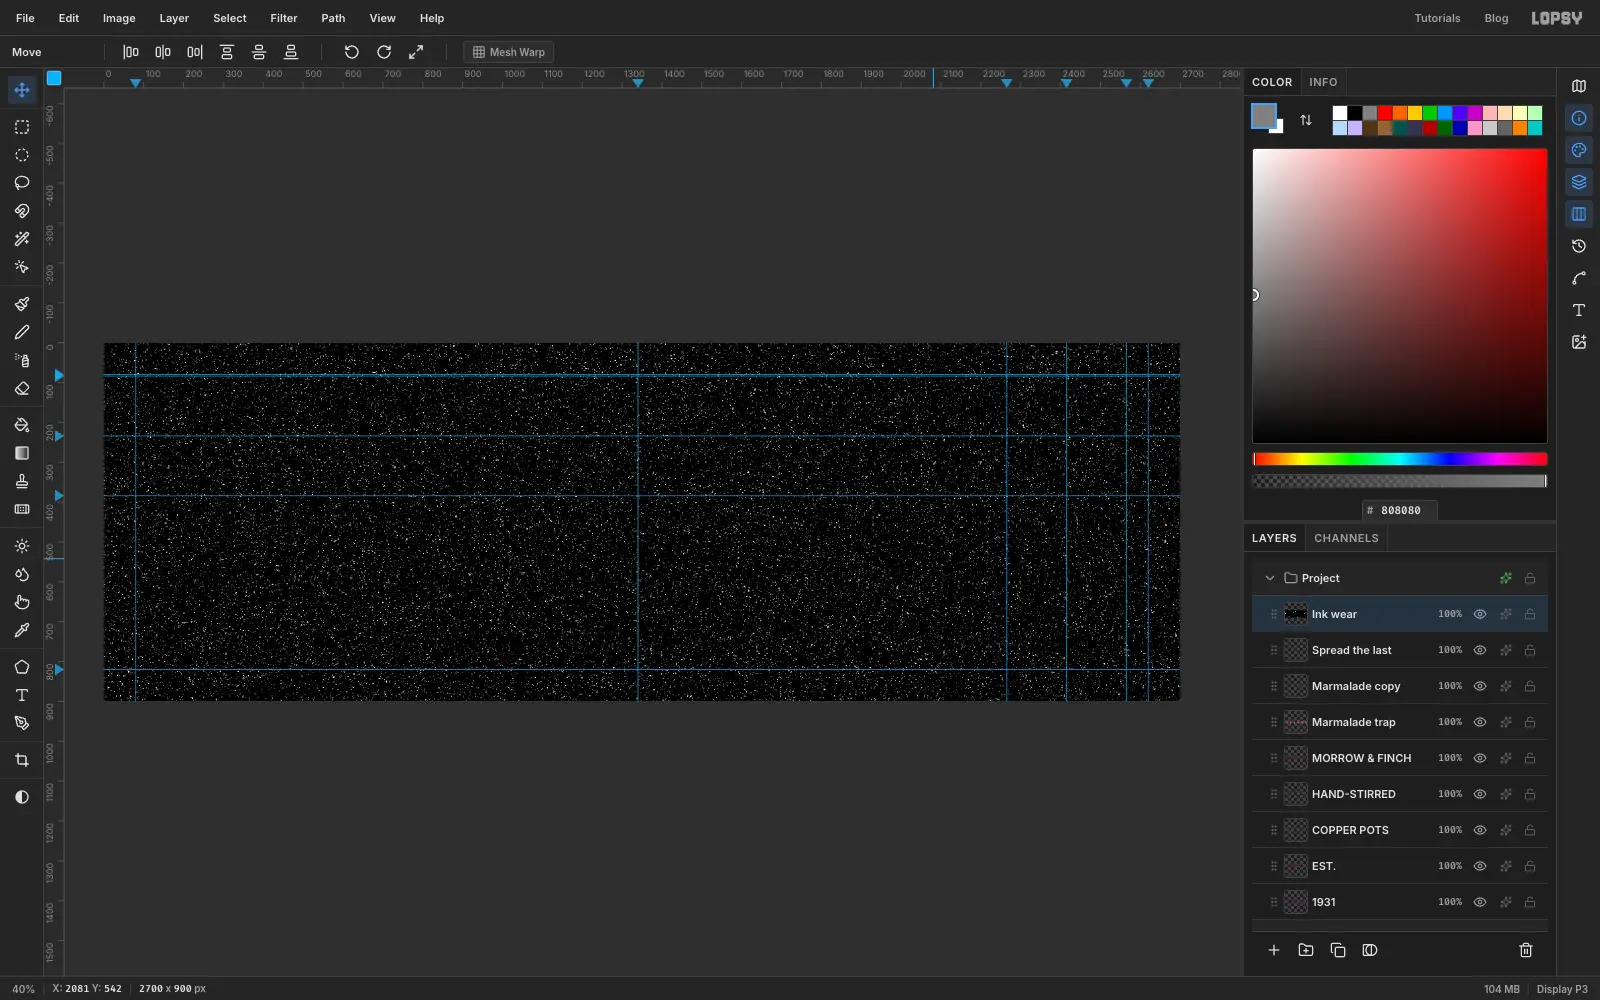This screenshot has height=1000, width=1600.
Task: Select the paint bucket tool
Action: tap(21, 425)
